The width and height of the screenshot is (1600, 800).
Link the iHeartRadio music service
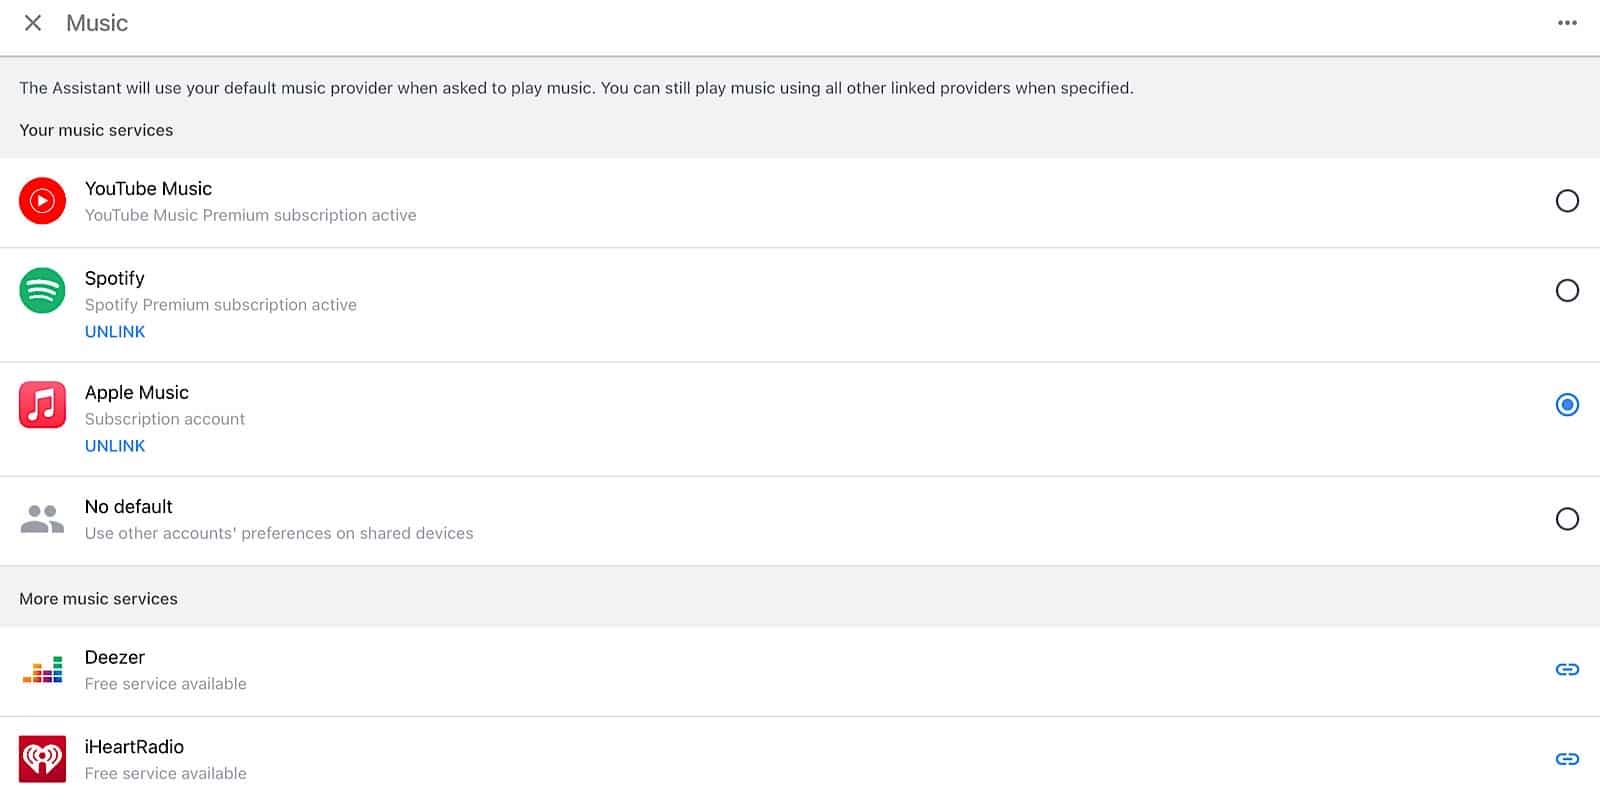tap(1568, 758)
